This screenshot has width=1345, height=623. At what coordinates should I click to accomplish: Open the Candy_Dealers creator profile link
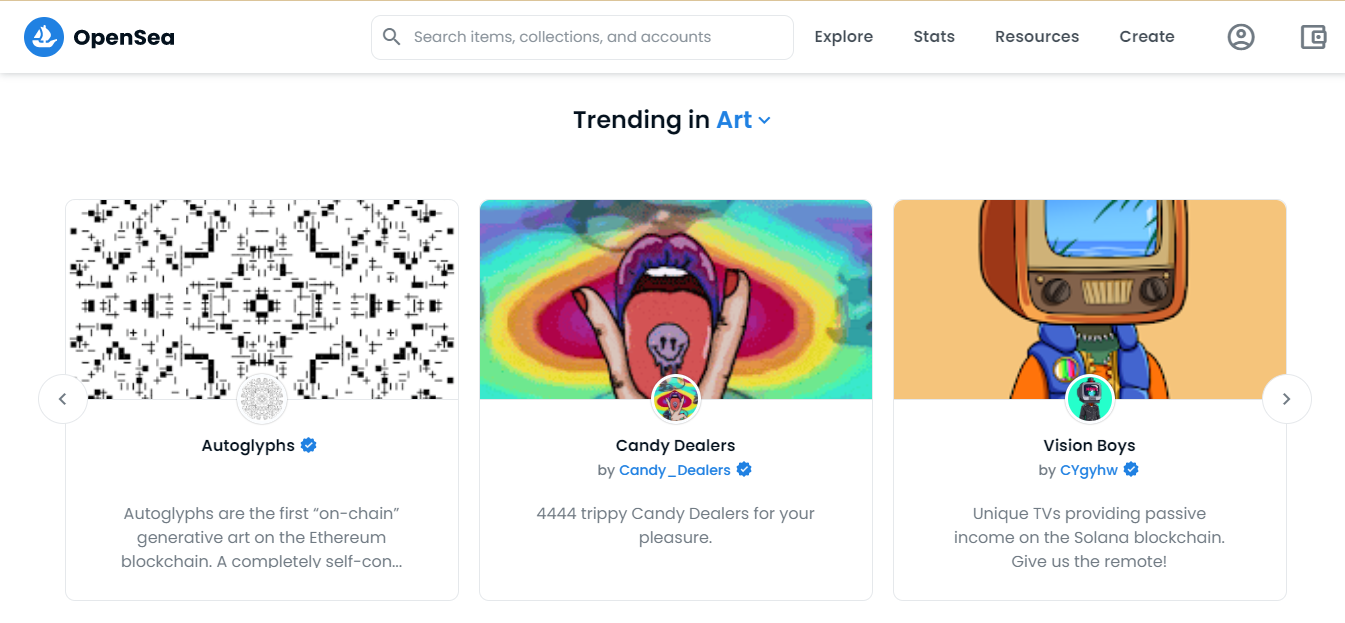click(x=674, y=470)
